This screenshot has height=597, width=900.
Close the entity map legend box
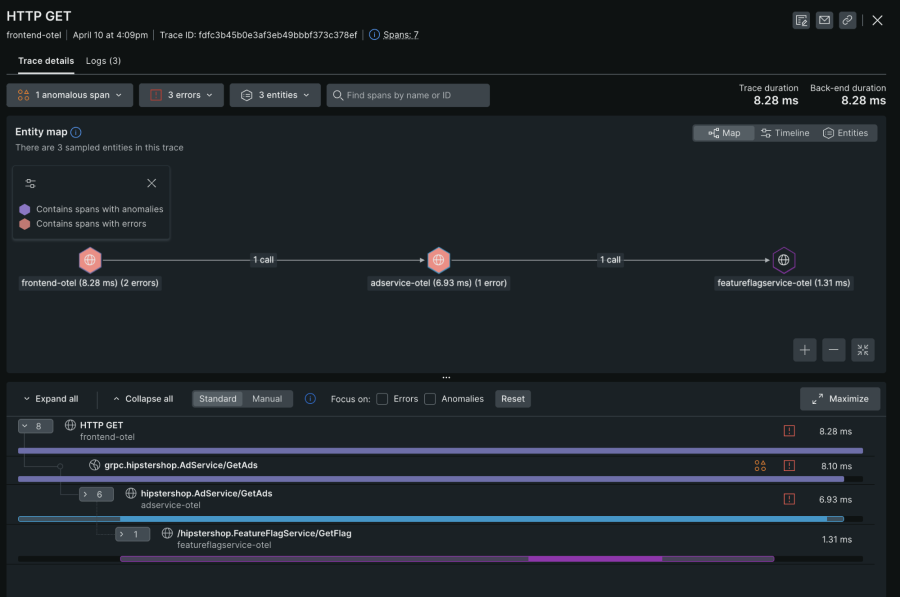(152, 183)
